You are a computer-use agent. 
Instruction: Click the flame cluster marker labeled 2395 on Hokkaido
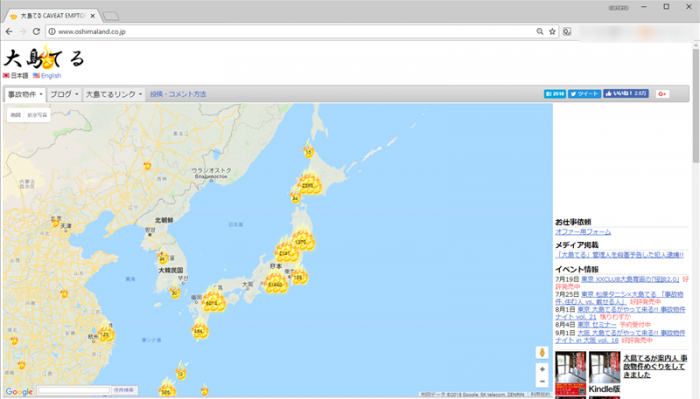[309, 183]
